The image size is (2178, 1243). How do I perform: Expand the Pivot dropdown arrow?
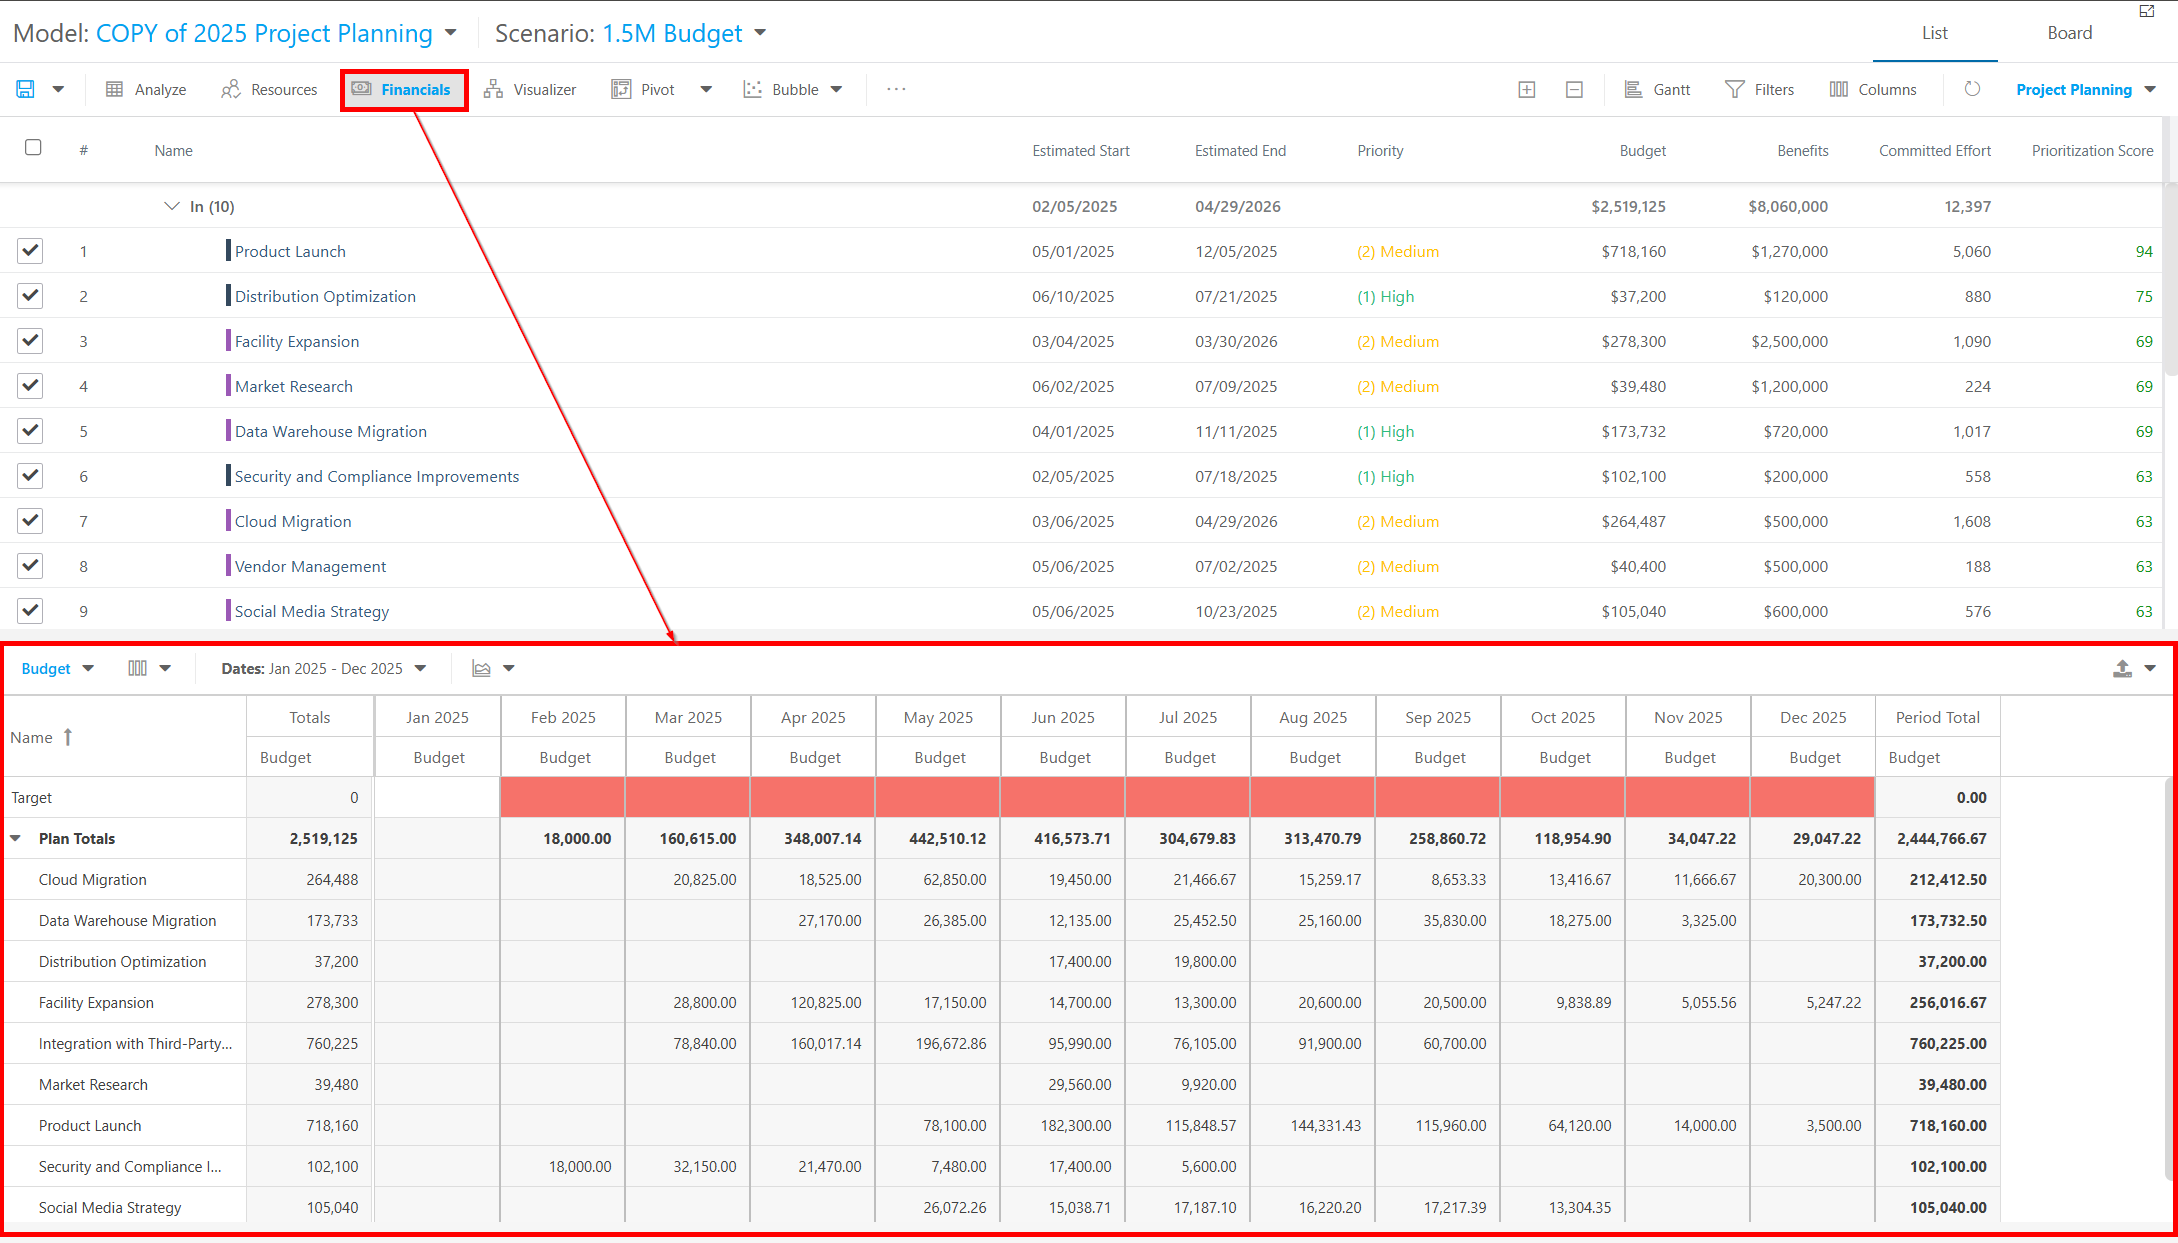(x=706, y=89)
